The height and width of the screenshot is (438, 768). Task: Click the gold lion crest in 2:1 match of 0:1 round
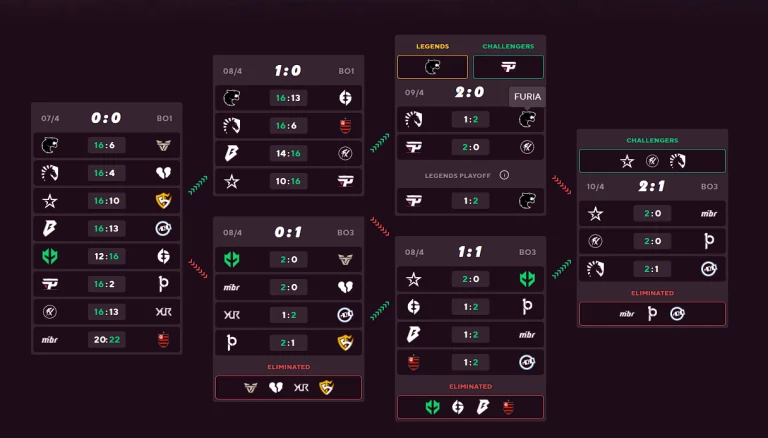tap(346, 342)
